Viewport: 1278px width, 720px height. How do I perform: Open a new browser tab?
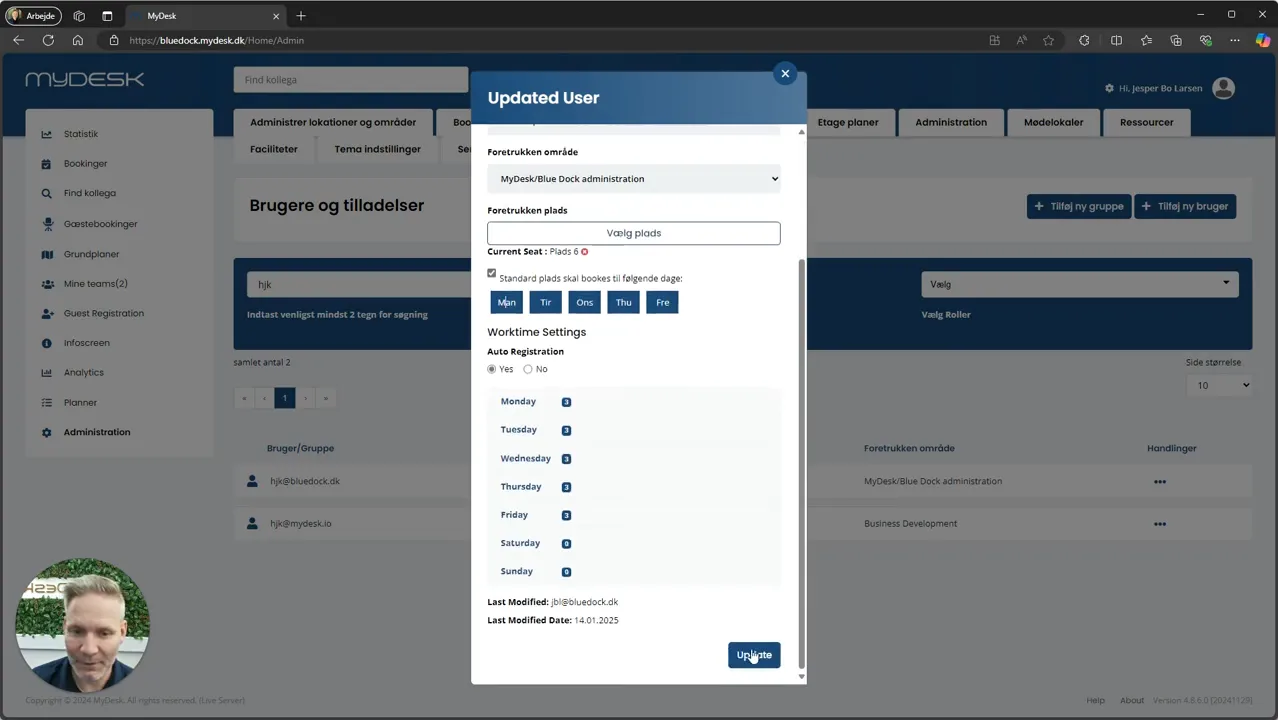point(301,15)
